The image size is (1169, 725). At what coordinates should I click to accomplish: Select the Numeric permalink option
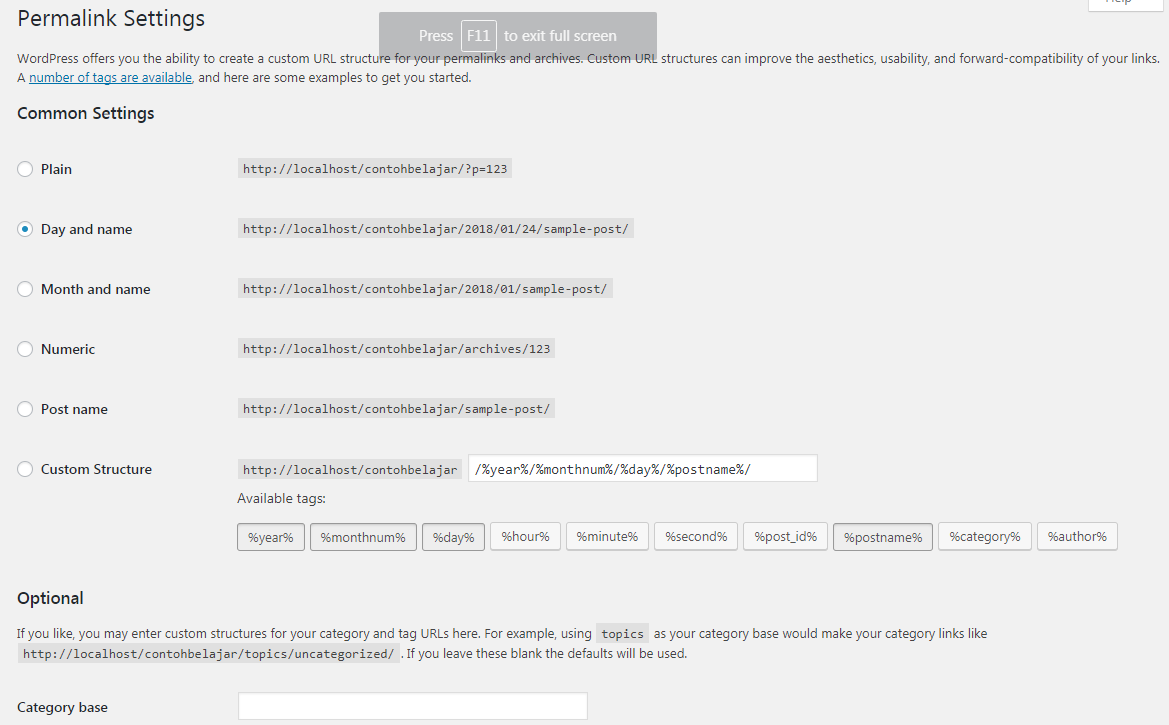[x=25, y=349]
